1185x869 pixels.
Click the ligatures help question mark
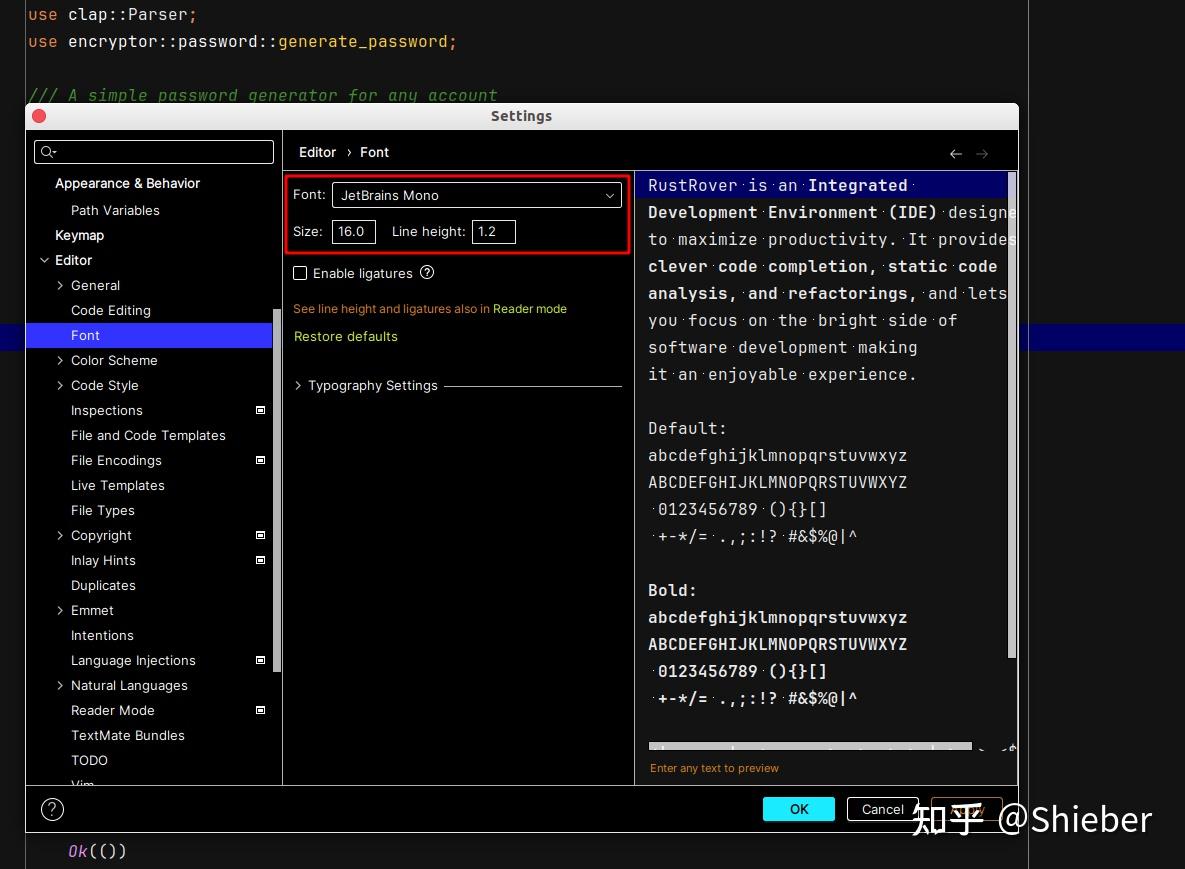click(427, 273)
